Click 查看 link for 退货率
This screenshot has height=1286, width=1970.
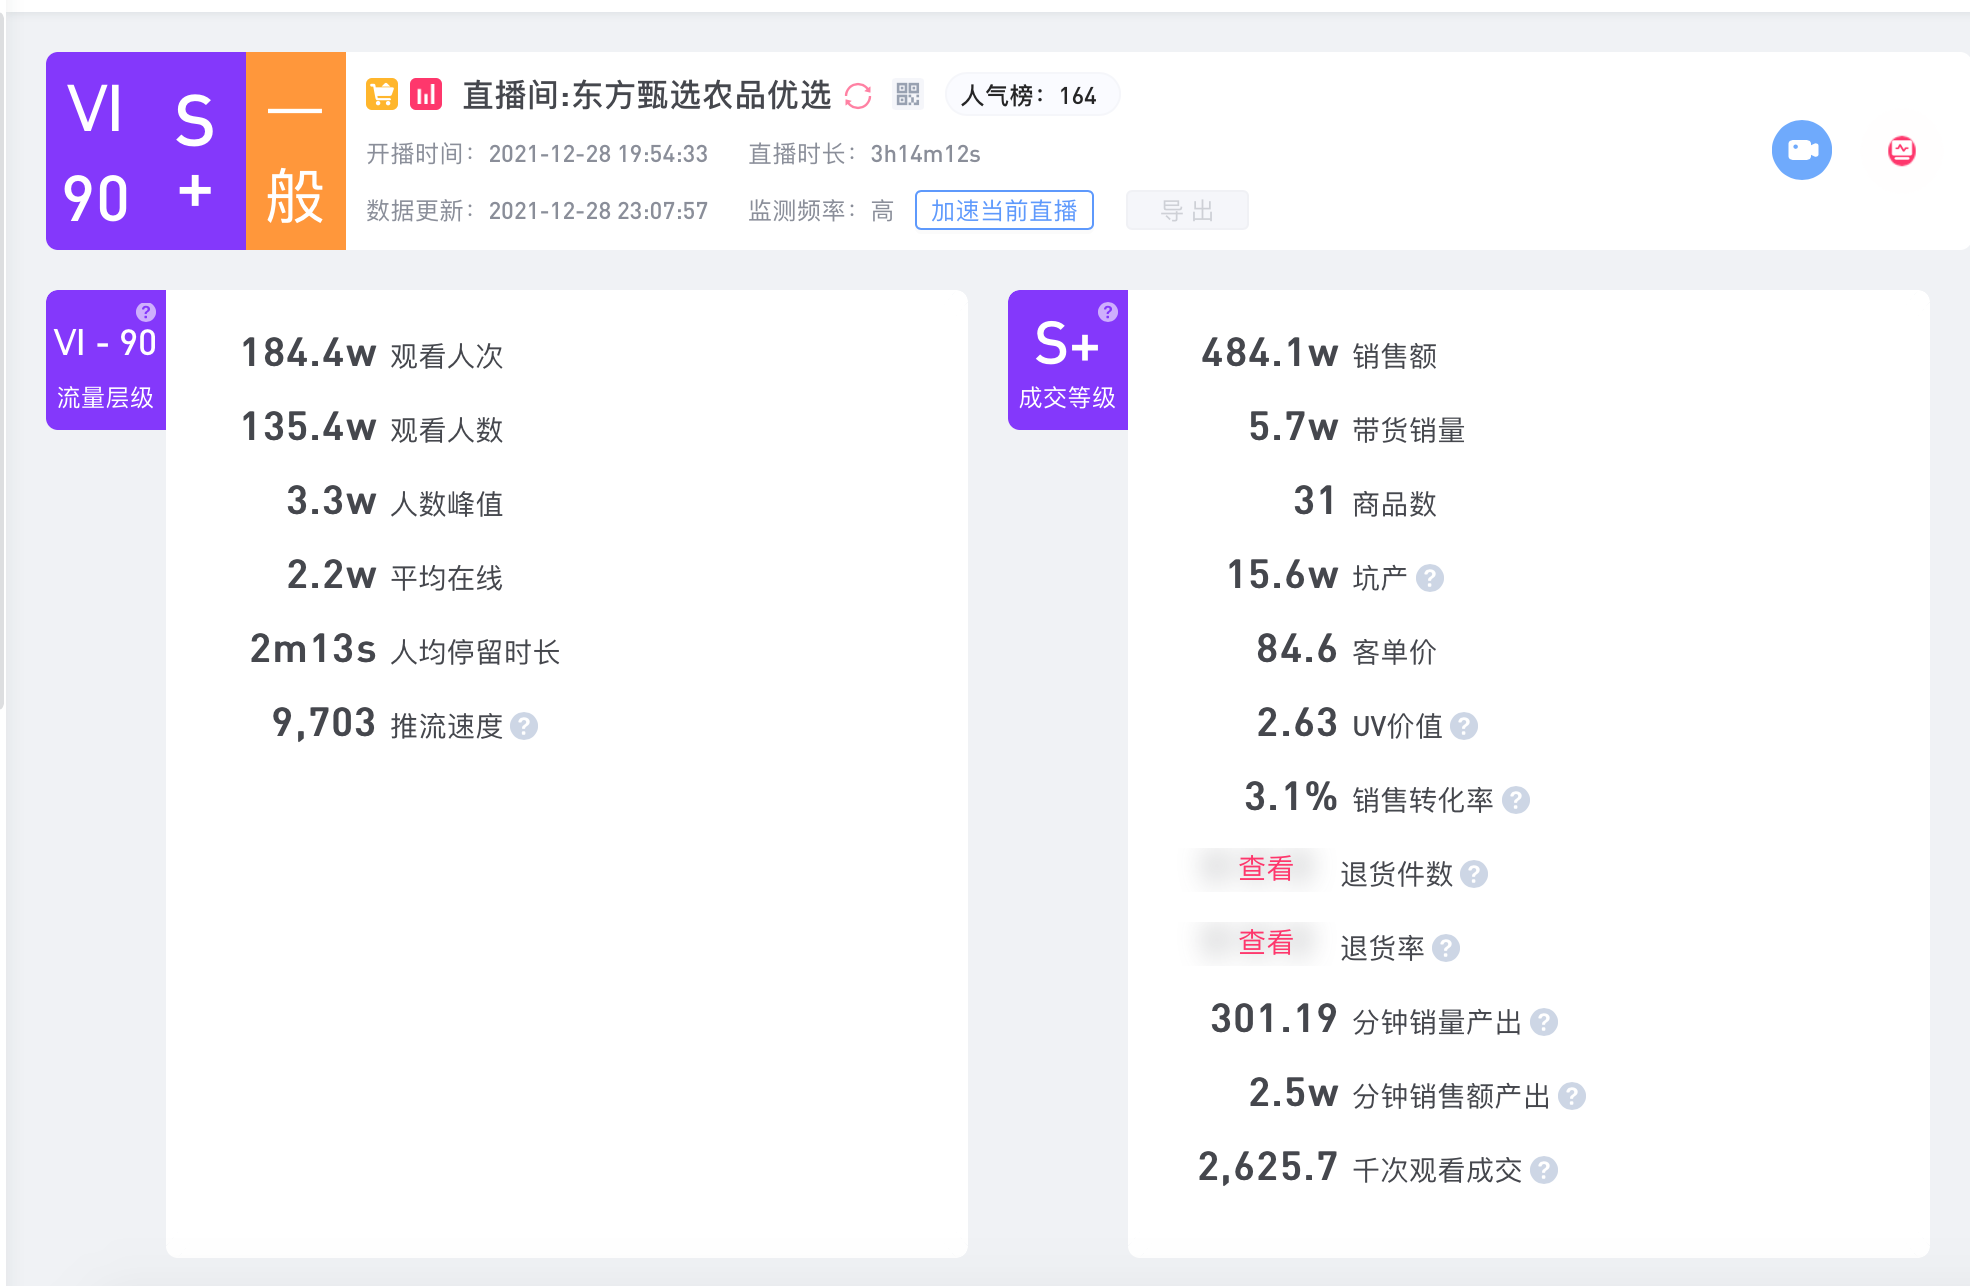(x=1265, y=943)
